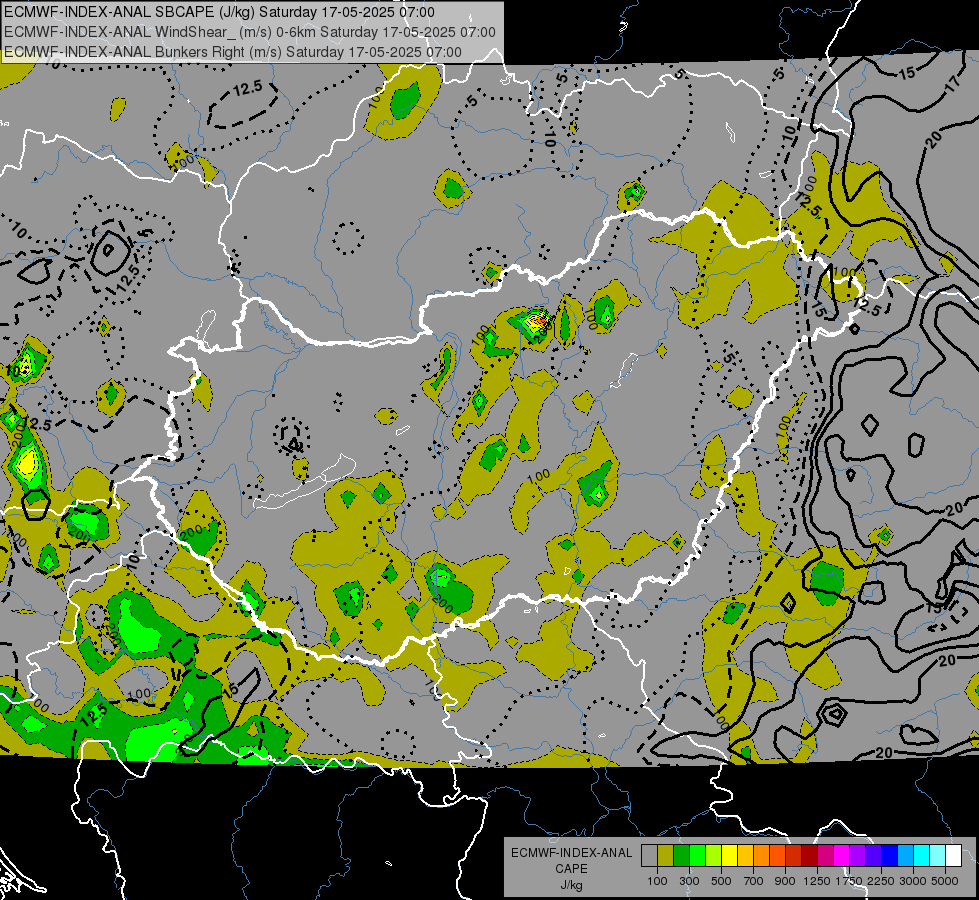Click the legend tick label 3000
The width and height of the screenshot is (979, 900).
tap(913, 881)
